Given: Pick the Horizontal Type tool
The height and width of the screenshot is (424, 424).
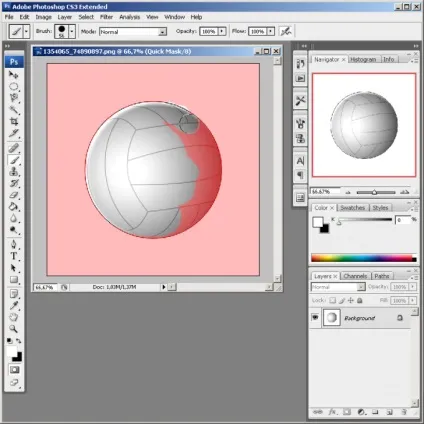Looking at the screenshot, I should [14, 256].
